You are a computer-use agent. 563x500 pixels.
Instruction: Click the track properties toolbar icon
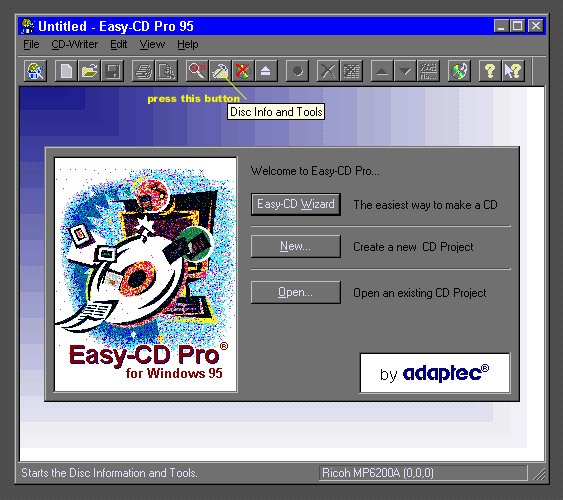pos(428,71)
